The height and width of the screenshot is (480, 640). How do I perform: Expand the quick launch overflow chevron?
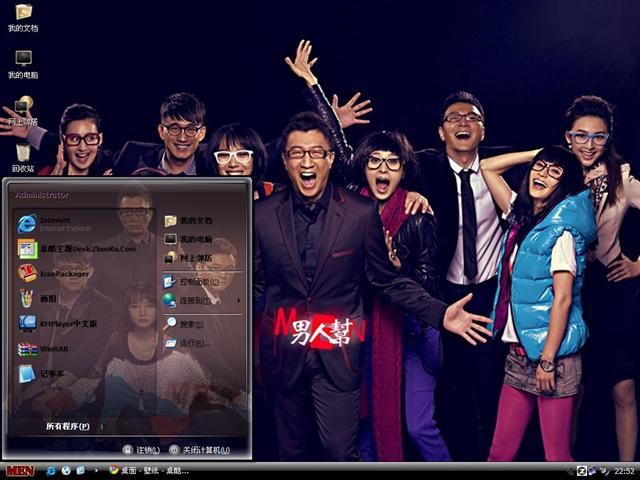(x=96, y=471)
